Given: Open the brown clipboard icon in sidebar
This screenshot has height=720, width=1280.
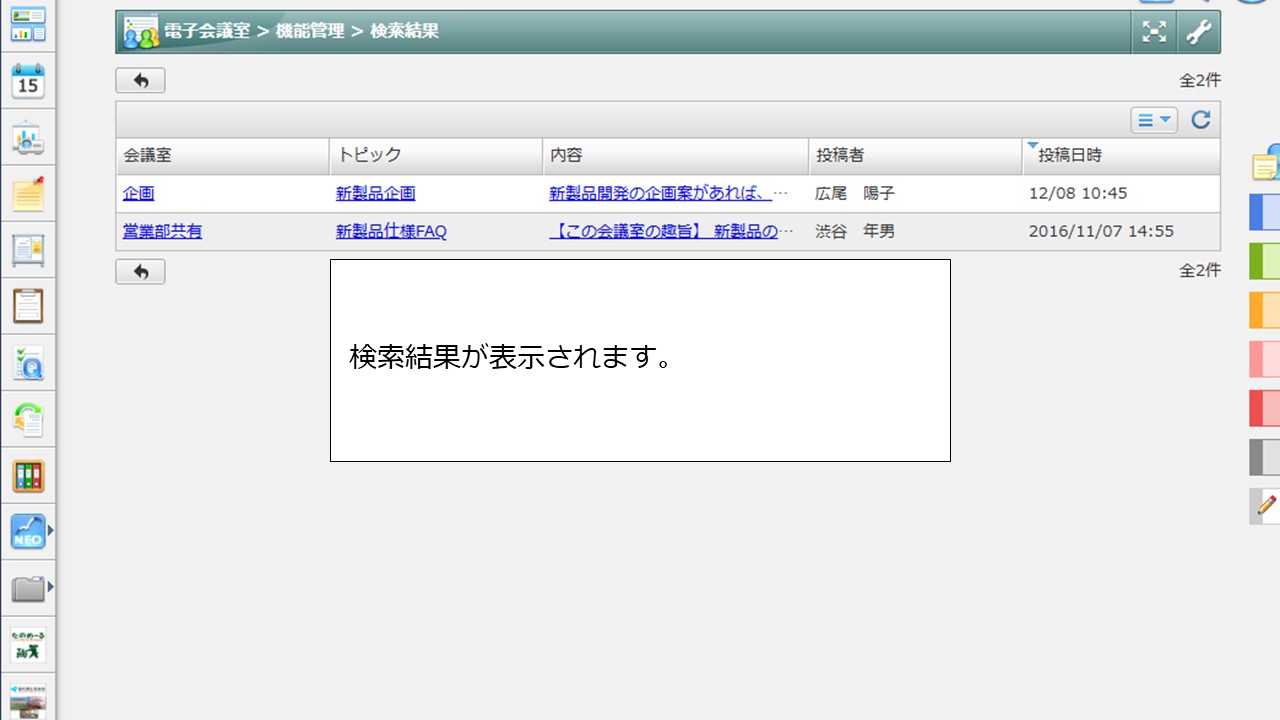Looking at the screenshot, I should tap(28, 306).
